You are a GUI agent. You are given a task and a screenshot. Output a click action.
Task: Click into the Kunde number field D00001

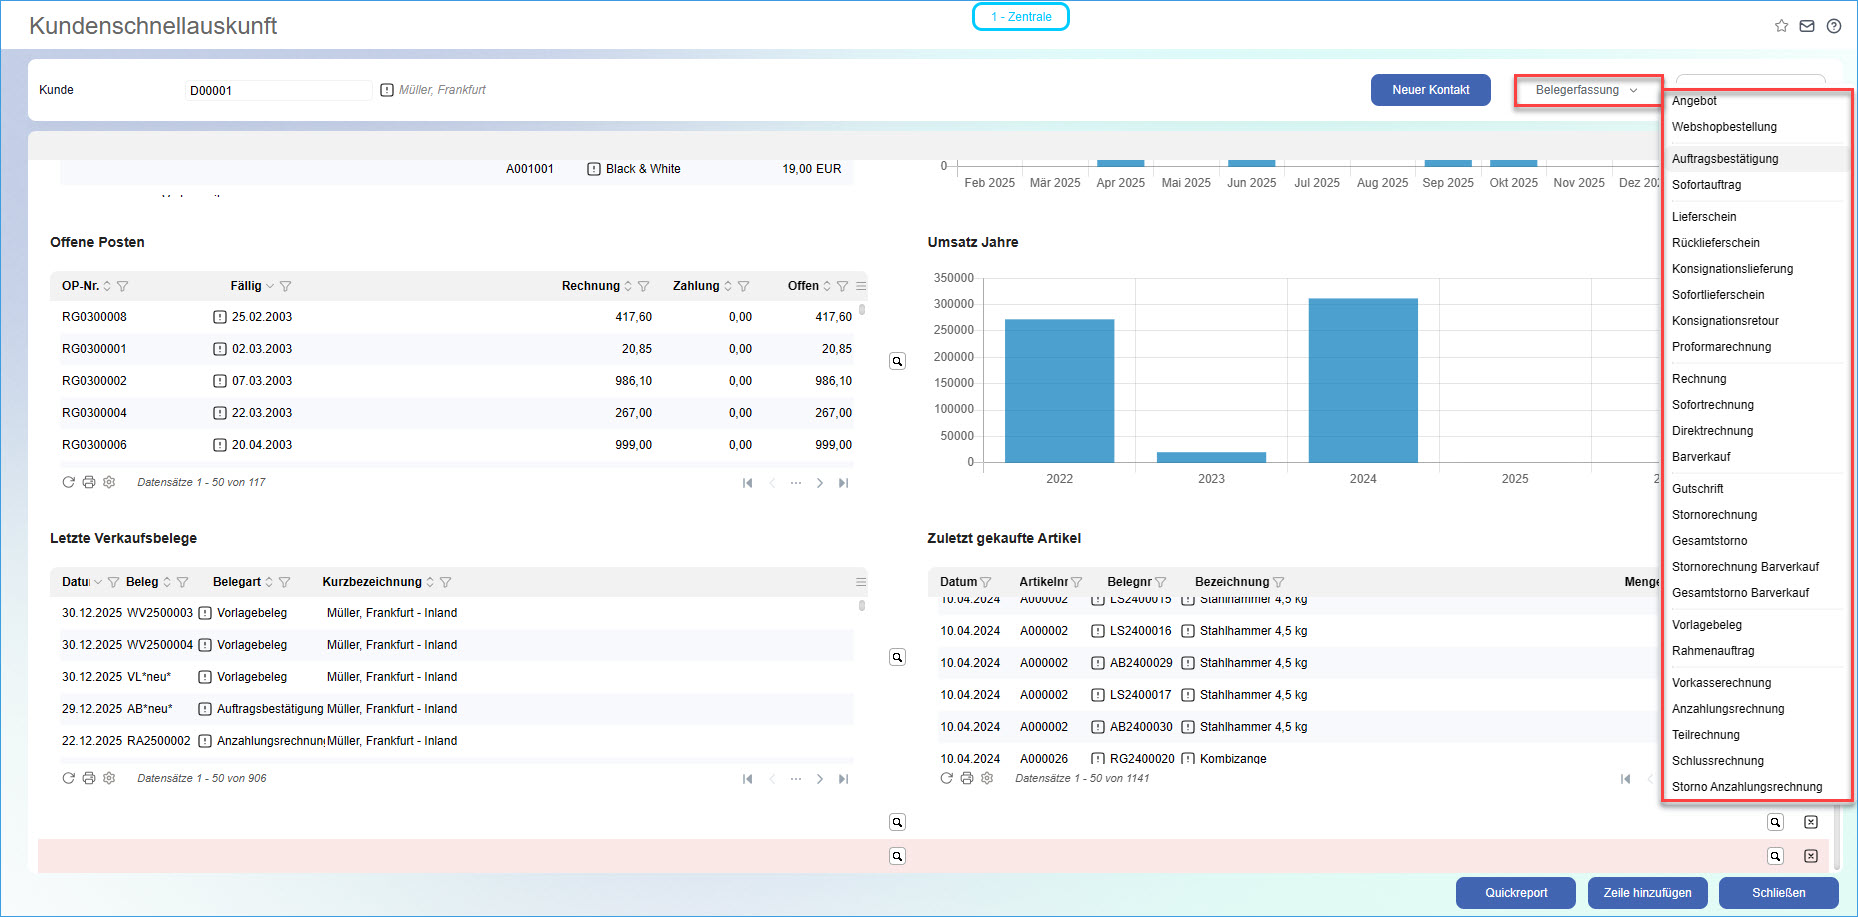coord(277,90)
